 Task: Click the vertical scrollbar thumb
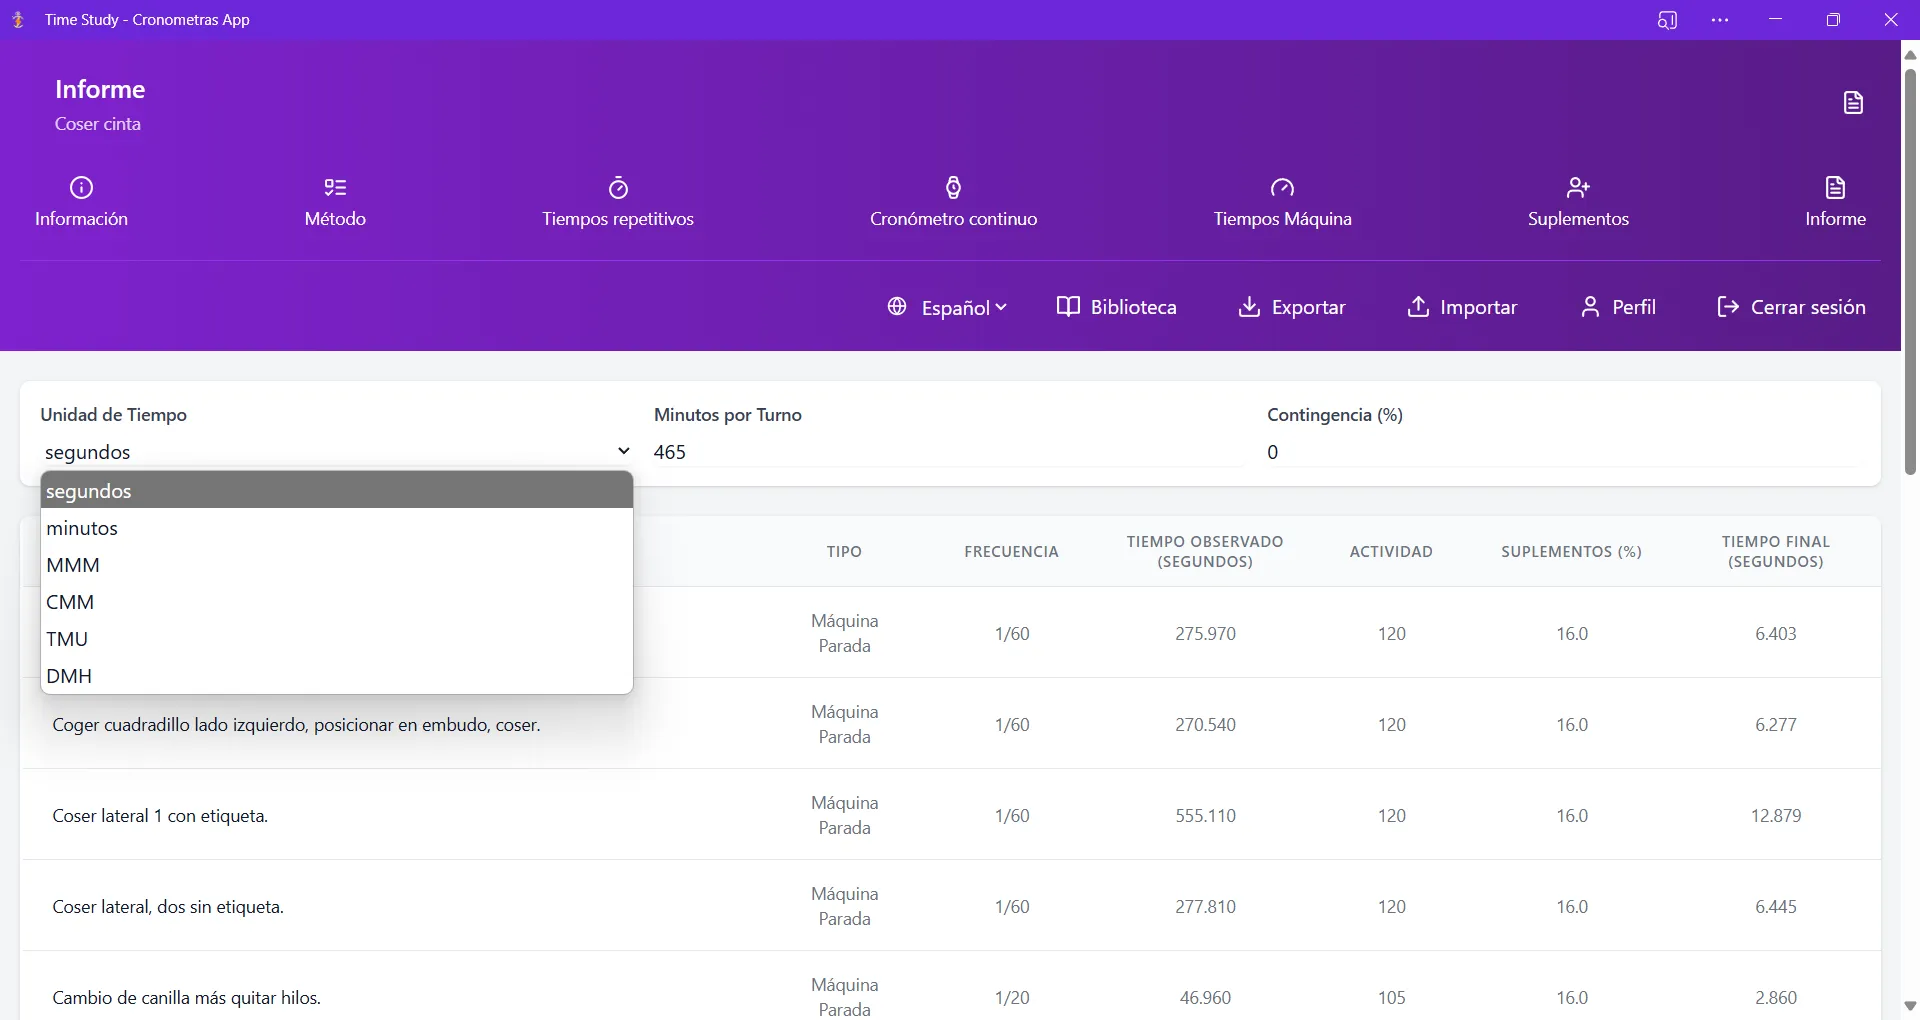tap(1910, 271)
